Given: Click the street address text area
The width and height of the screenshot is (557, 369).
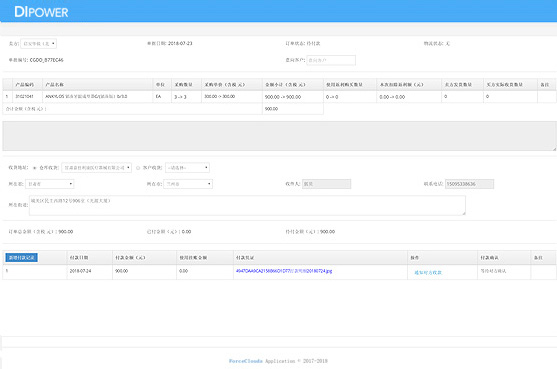Looking at the screenshot, I should [247, 205].
